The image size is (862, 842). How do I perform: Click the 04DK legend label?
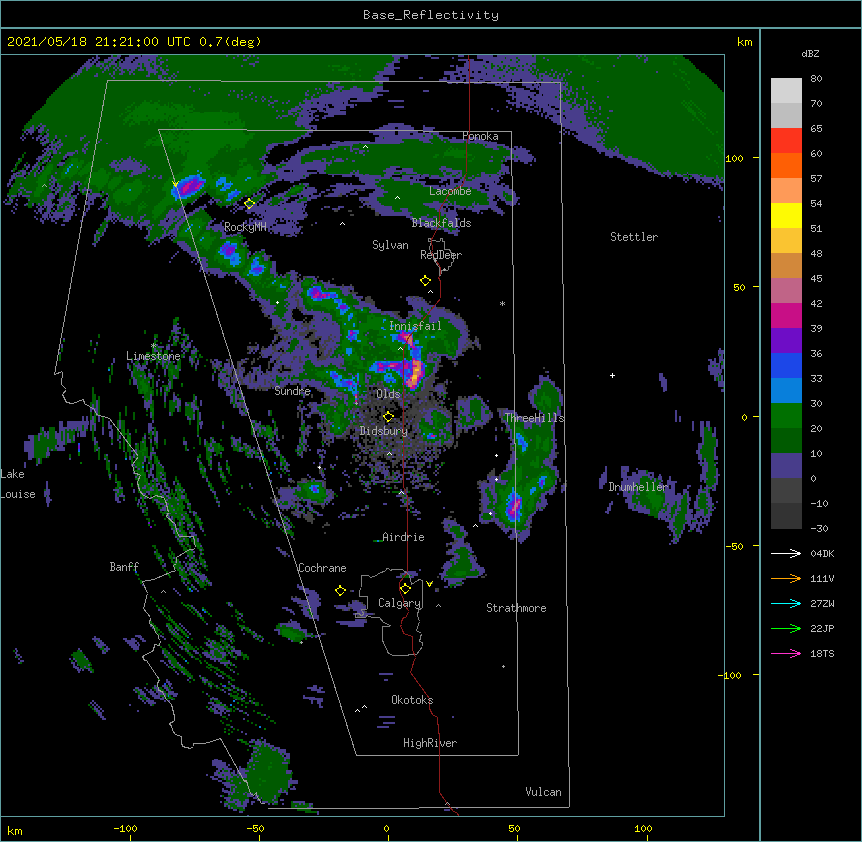[x=822, y=553]
